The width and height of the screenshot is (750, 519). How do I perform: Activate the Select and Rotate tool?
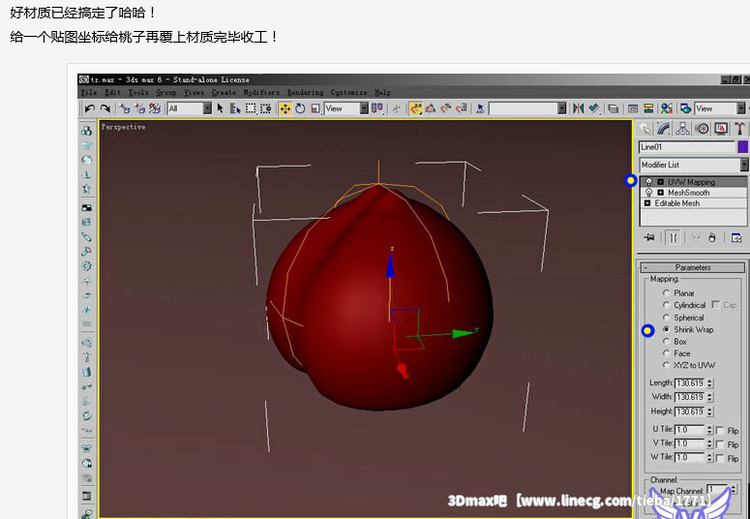[300, 109]
